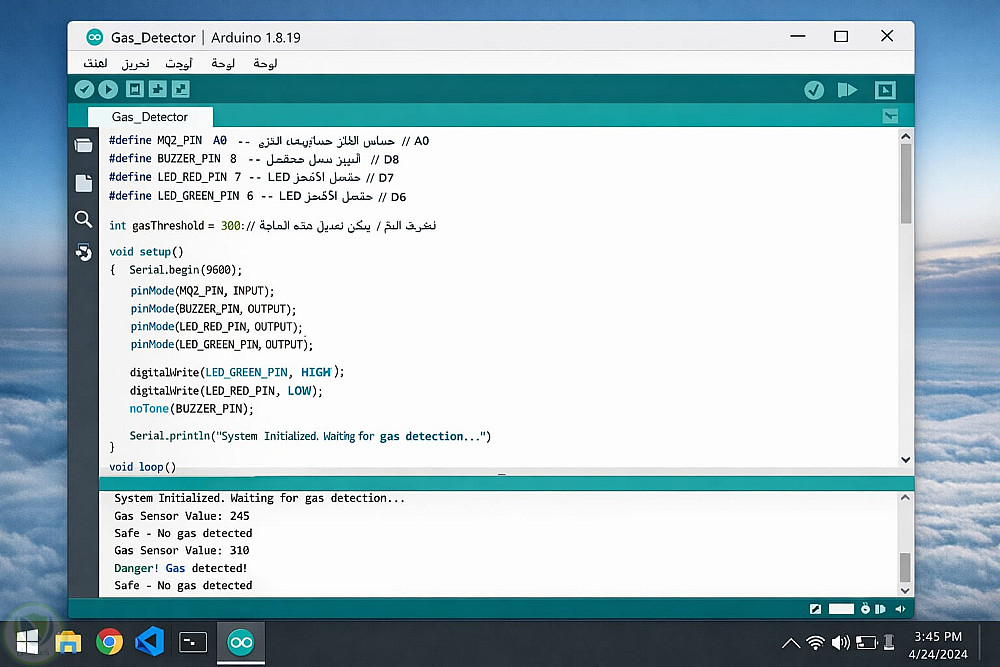
Task: Open File Explorer from the taskbar
Action: click(68, 642)
